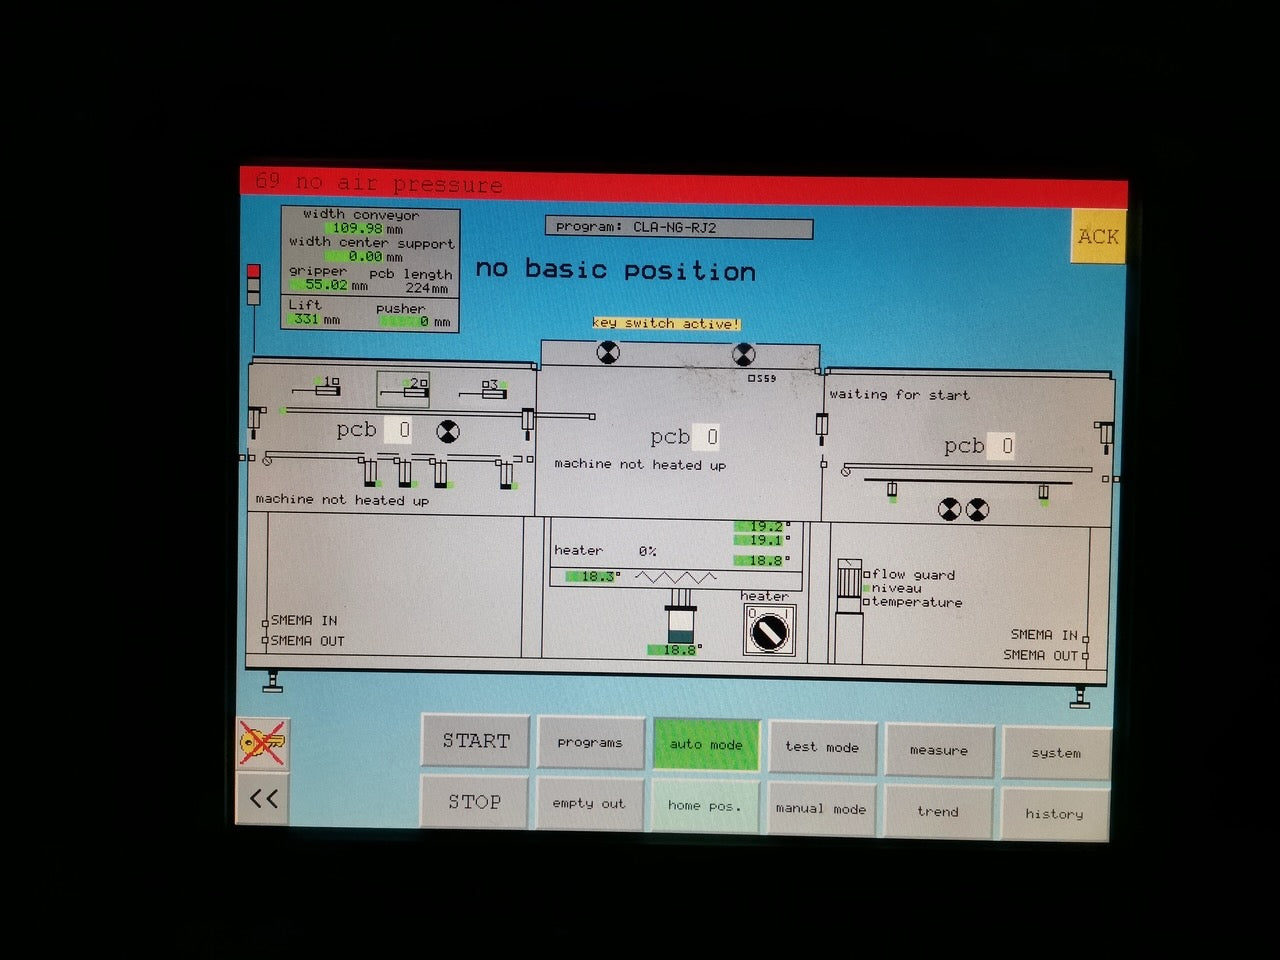The width and height of the screenshot is (1280, 960).
Task: Click the rotation icon atop the center module
Action: [x=609, y=354]
